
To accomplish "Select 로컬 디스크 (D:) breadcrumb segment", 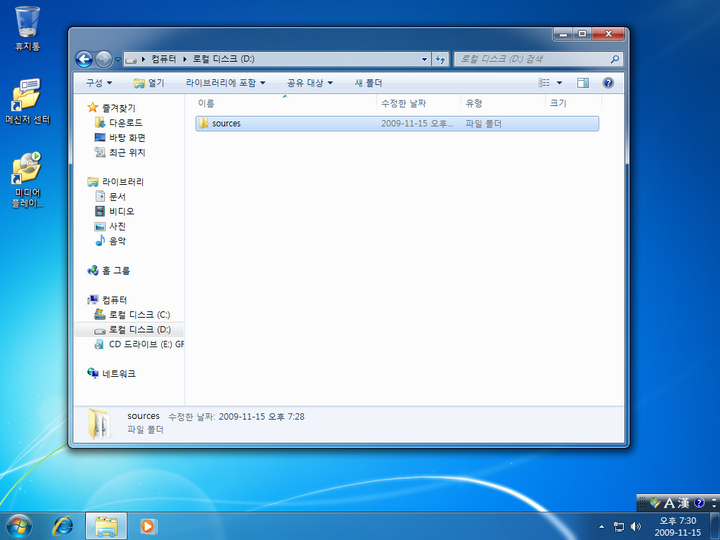I will (x=223, y=59).
